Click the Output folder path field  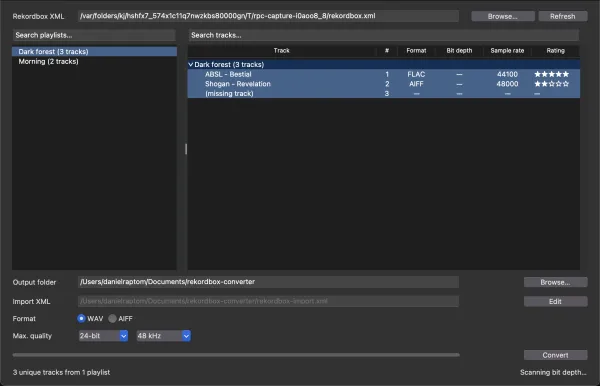tap(268, 282)
